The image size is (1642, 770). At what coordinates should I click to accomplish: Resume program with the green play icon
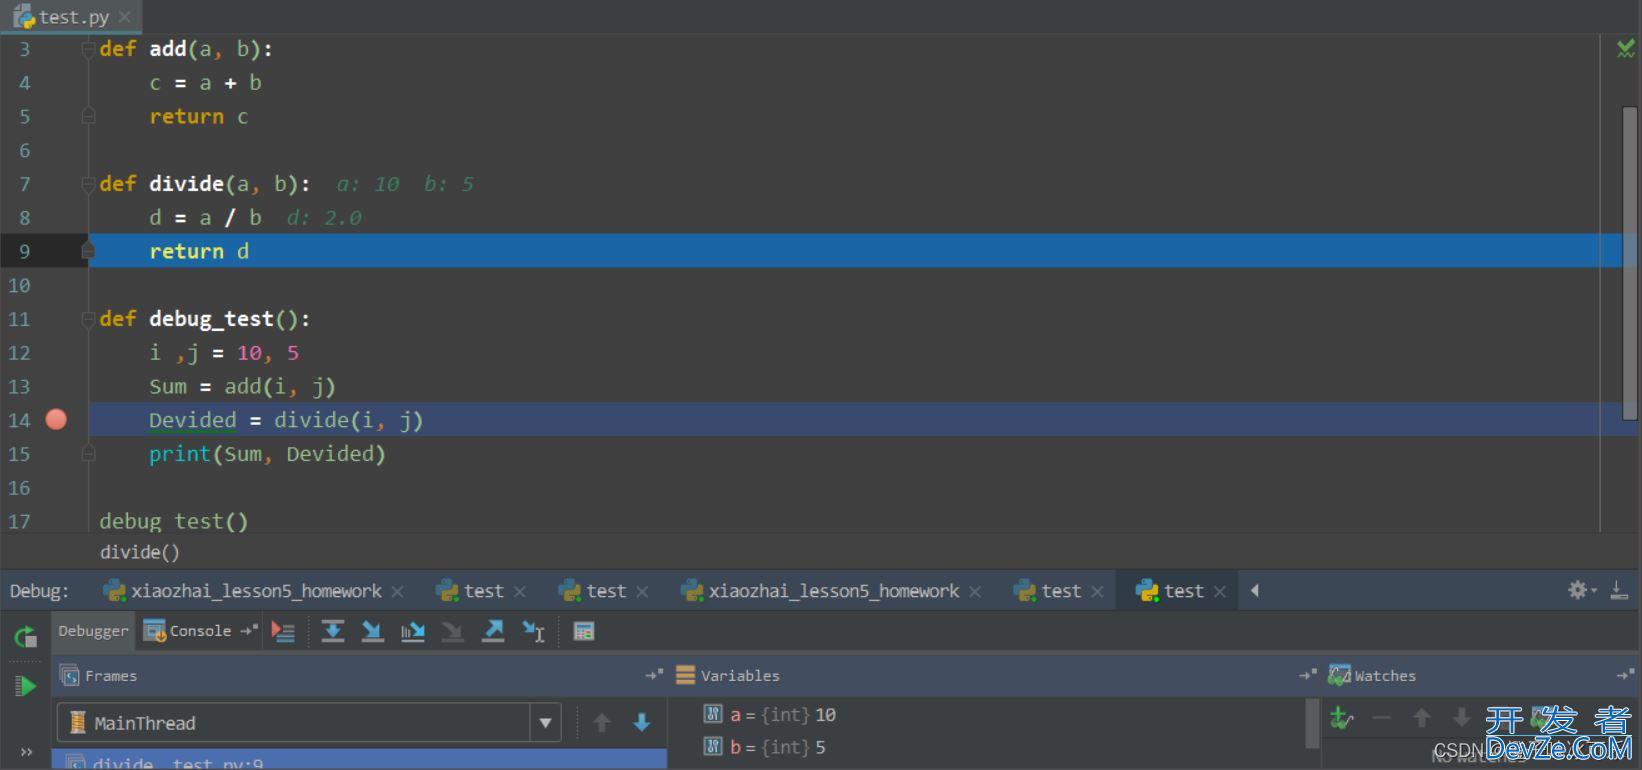point(26,686)
